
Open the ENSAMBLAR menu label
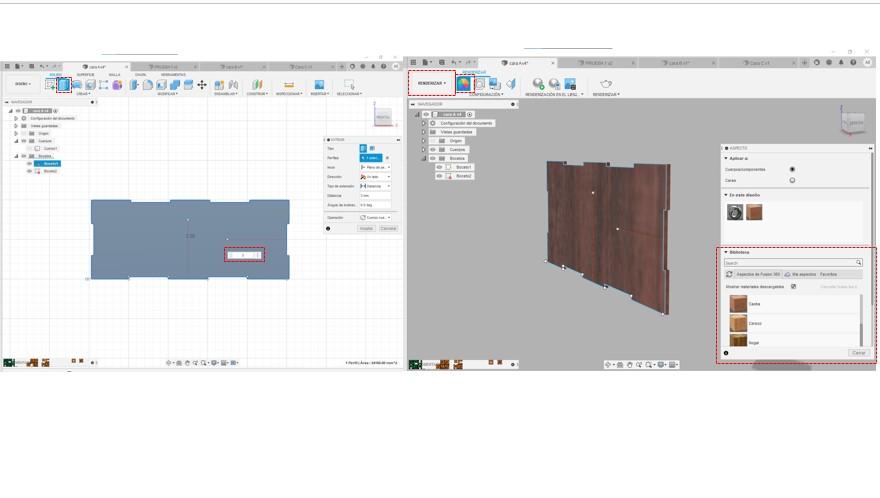[x=226, y=94]
